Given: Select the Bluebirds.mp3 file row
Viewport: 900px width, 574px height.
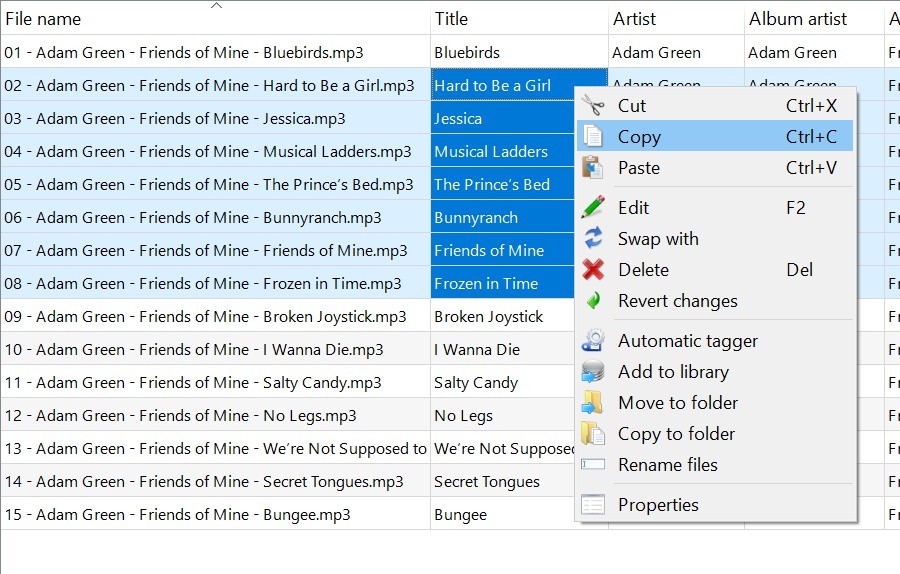Looking at the screenshot, I should [215, 52].
